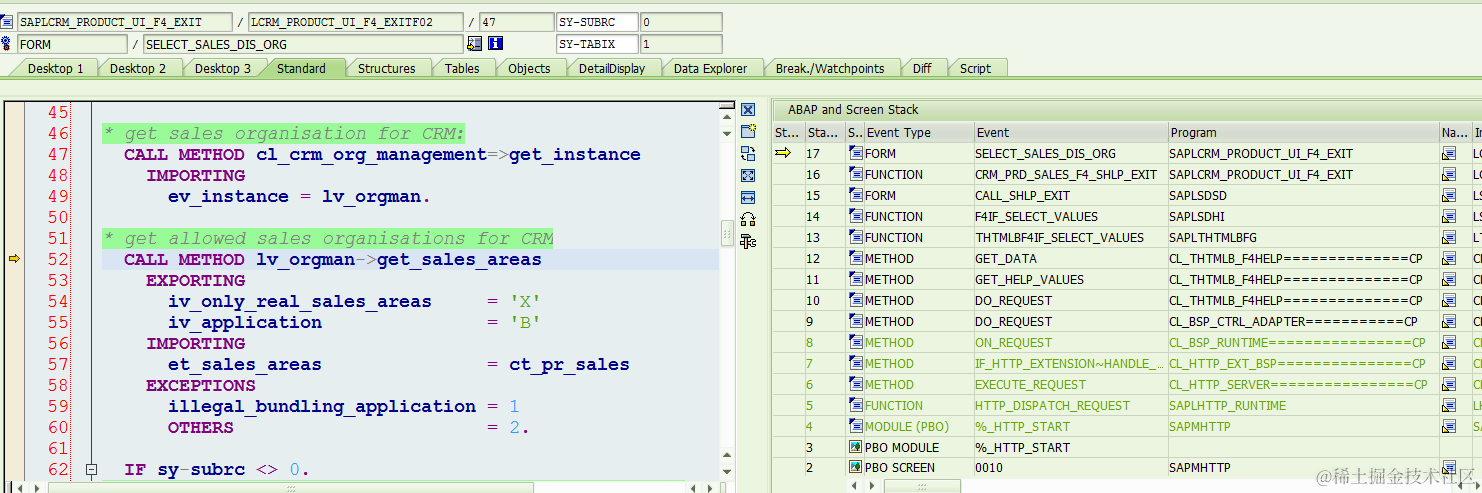This screenshot has height=493, width=1482.
Task: Switch to the Desktop 3 tab
Action: [223, 69]
